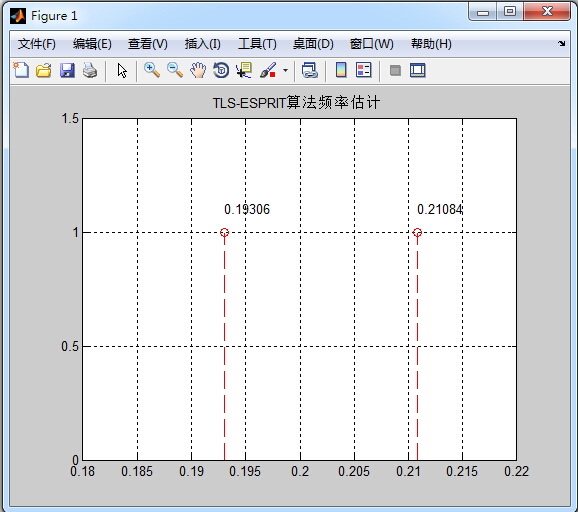The image size is (578, 512).
Task: Click the Show Plot Tools button
Action: (x=418, y=70)
